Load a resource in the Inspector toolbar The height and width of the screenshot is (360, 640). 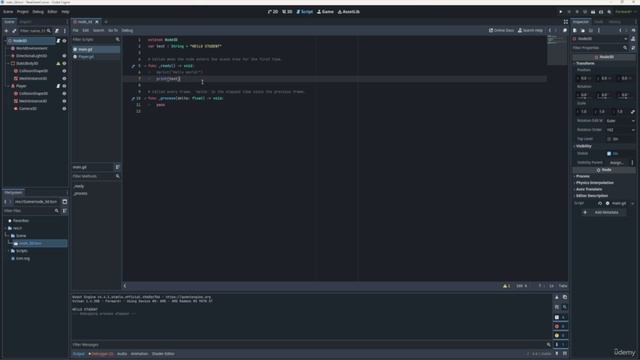click(583, 31)
